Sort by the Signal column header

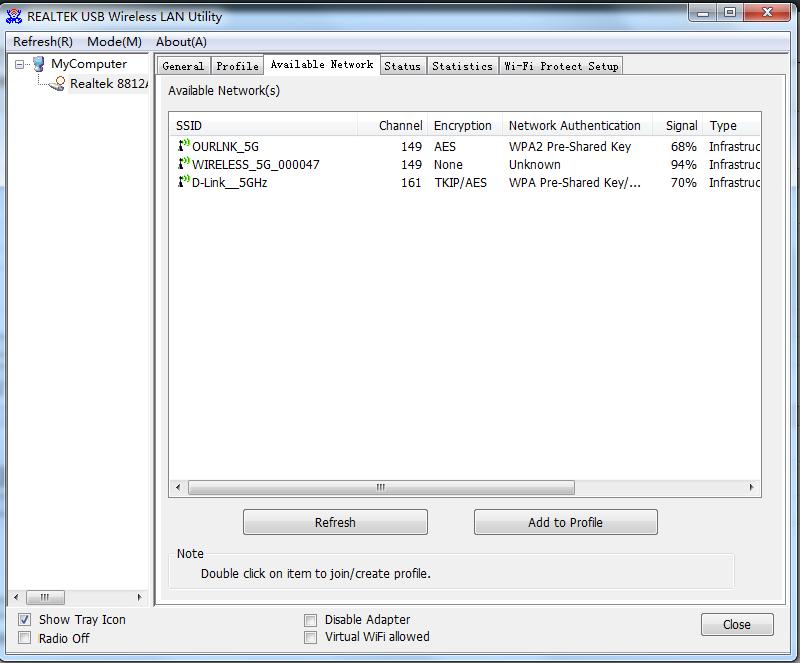coord(678,125)
